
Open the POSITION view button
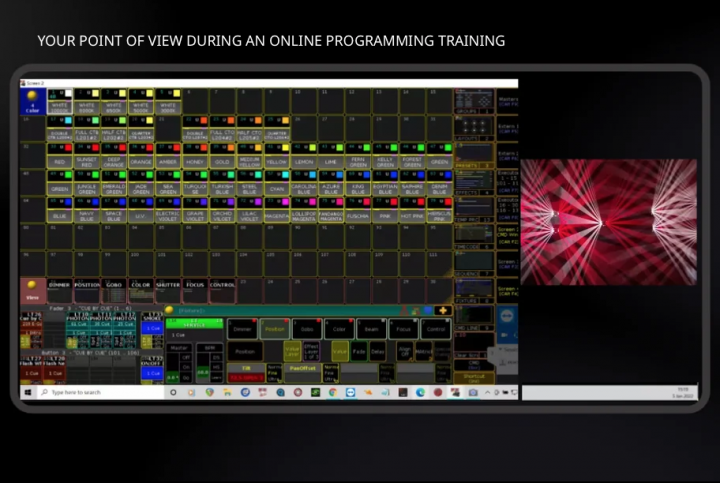86,285
